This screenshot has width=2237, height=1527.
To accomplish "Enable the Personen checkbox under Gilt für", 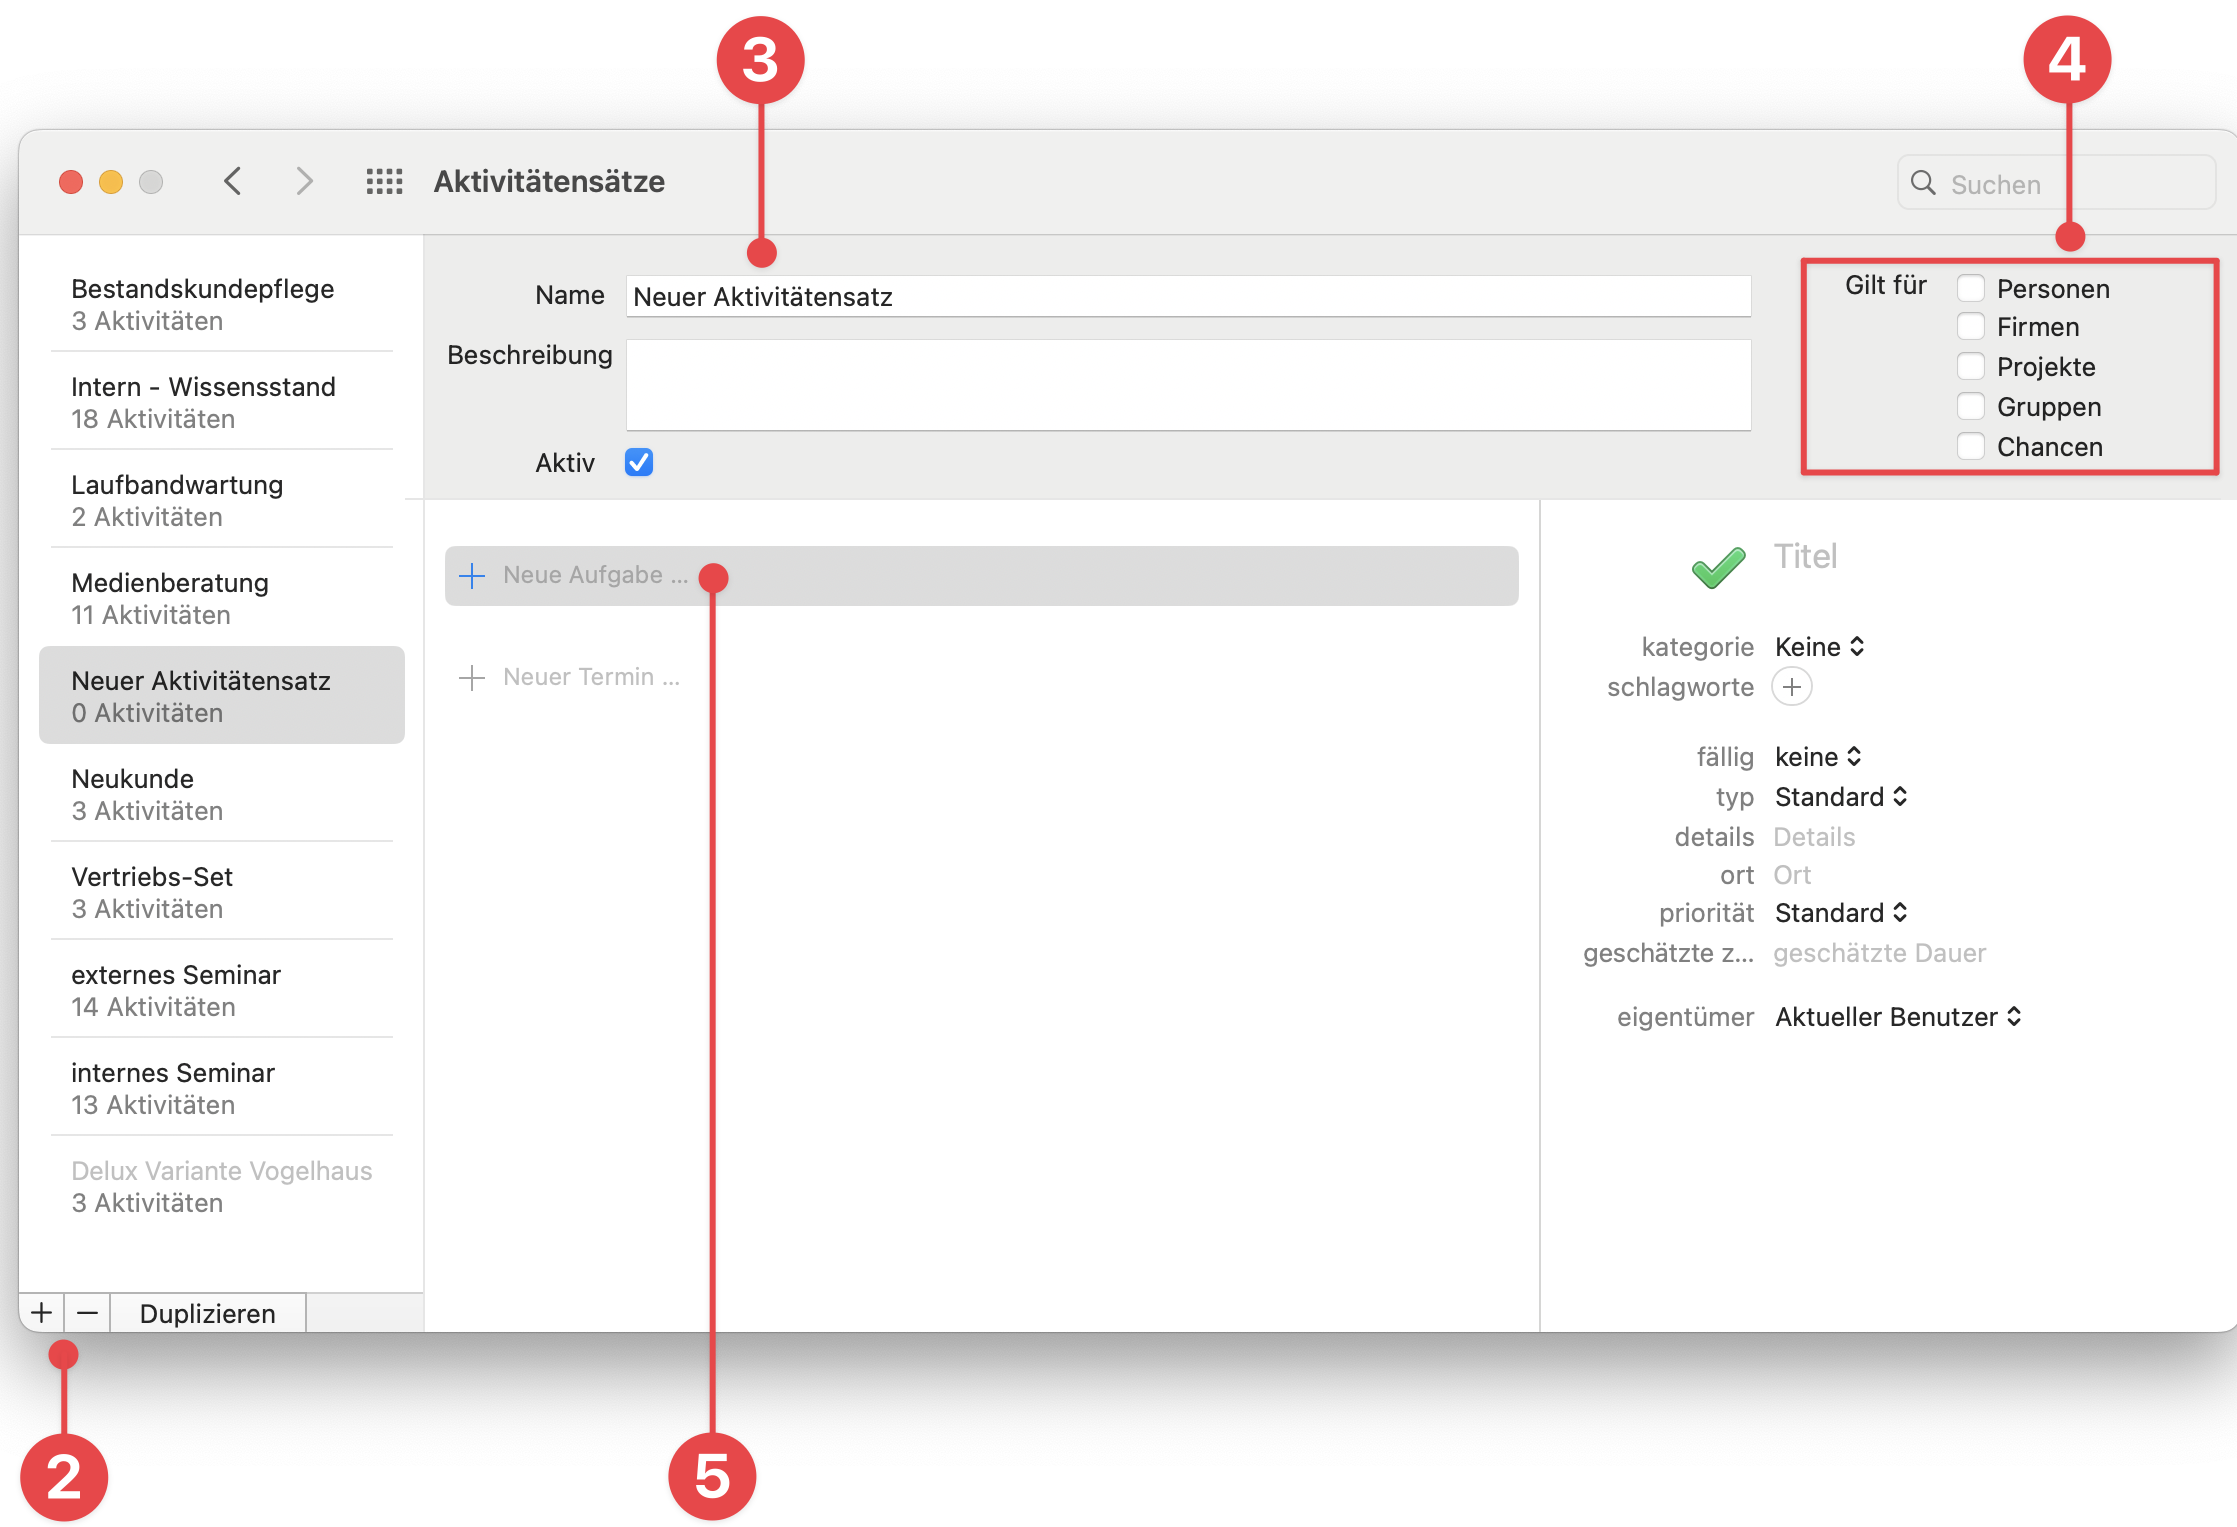I will (x=1971, y=287).
